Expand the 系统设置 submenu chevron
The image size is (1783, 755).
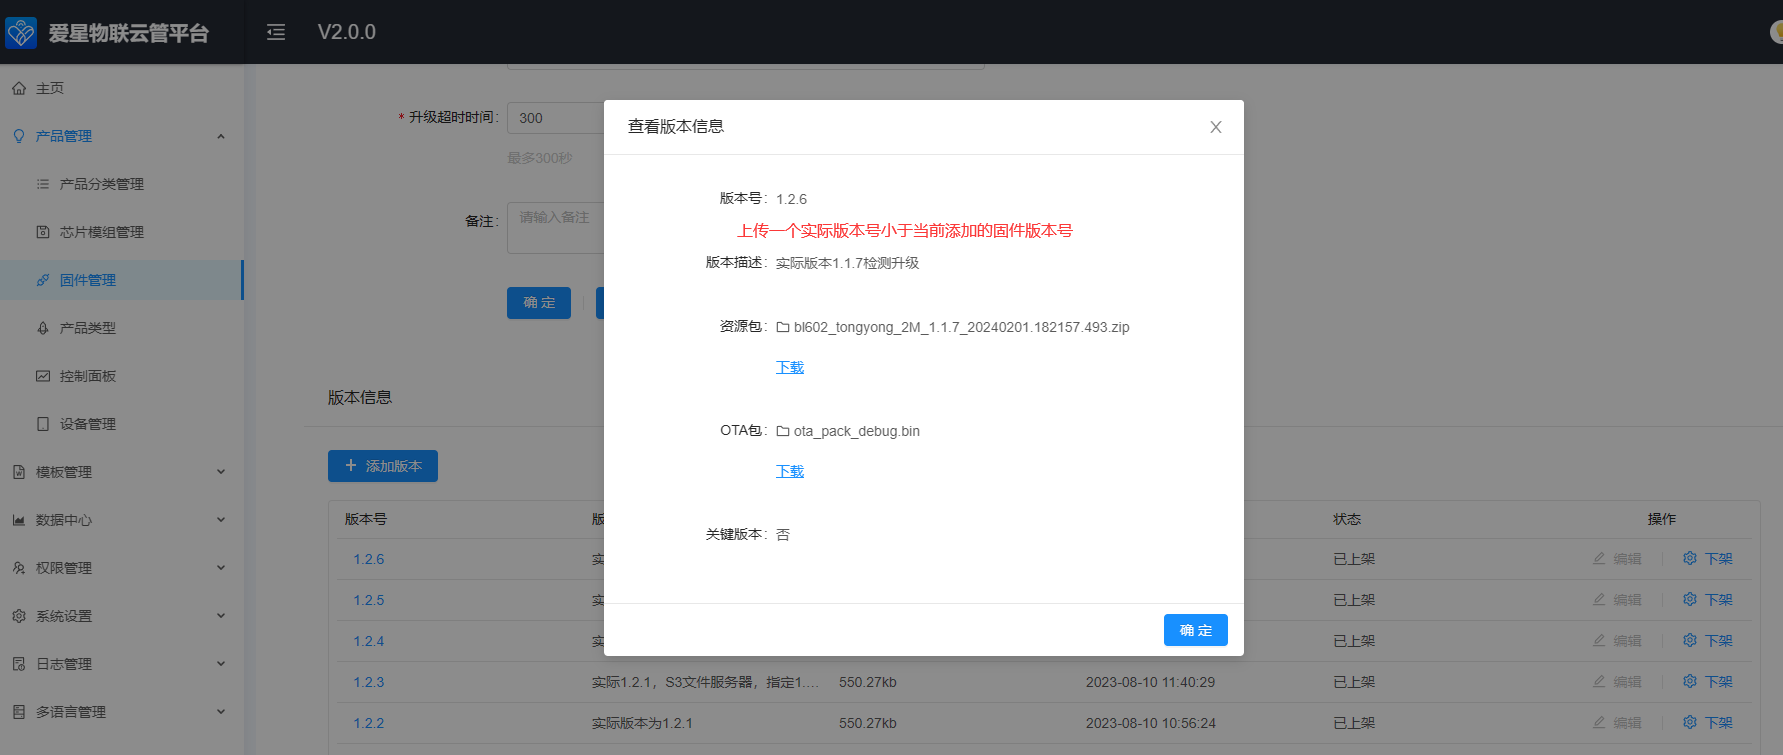pos(221,616)
